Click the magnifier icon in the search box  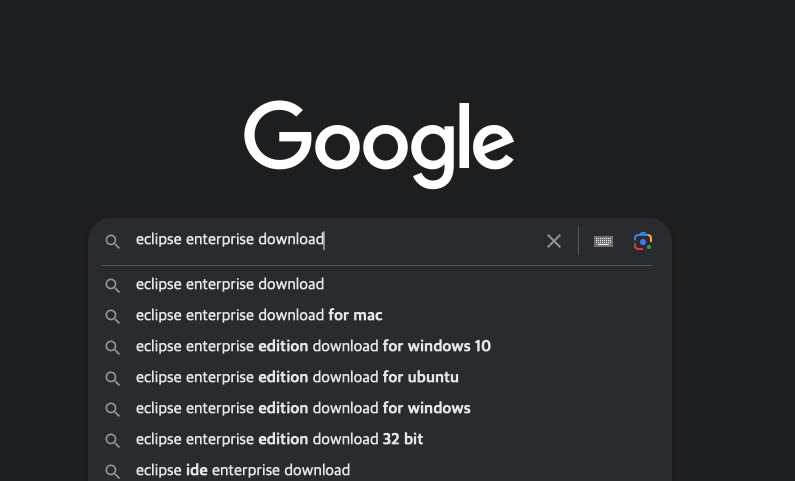tap(113, 242)
